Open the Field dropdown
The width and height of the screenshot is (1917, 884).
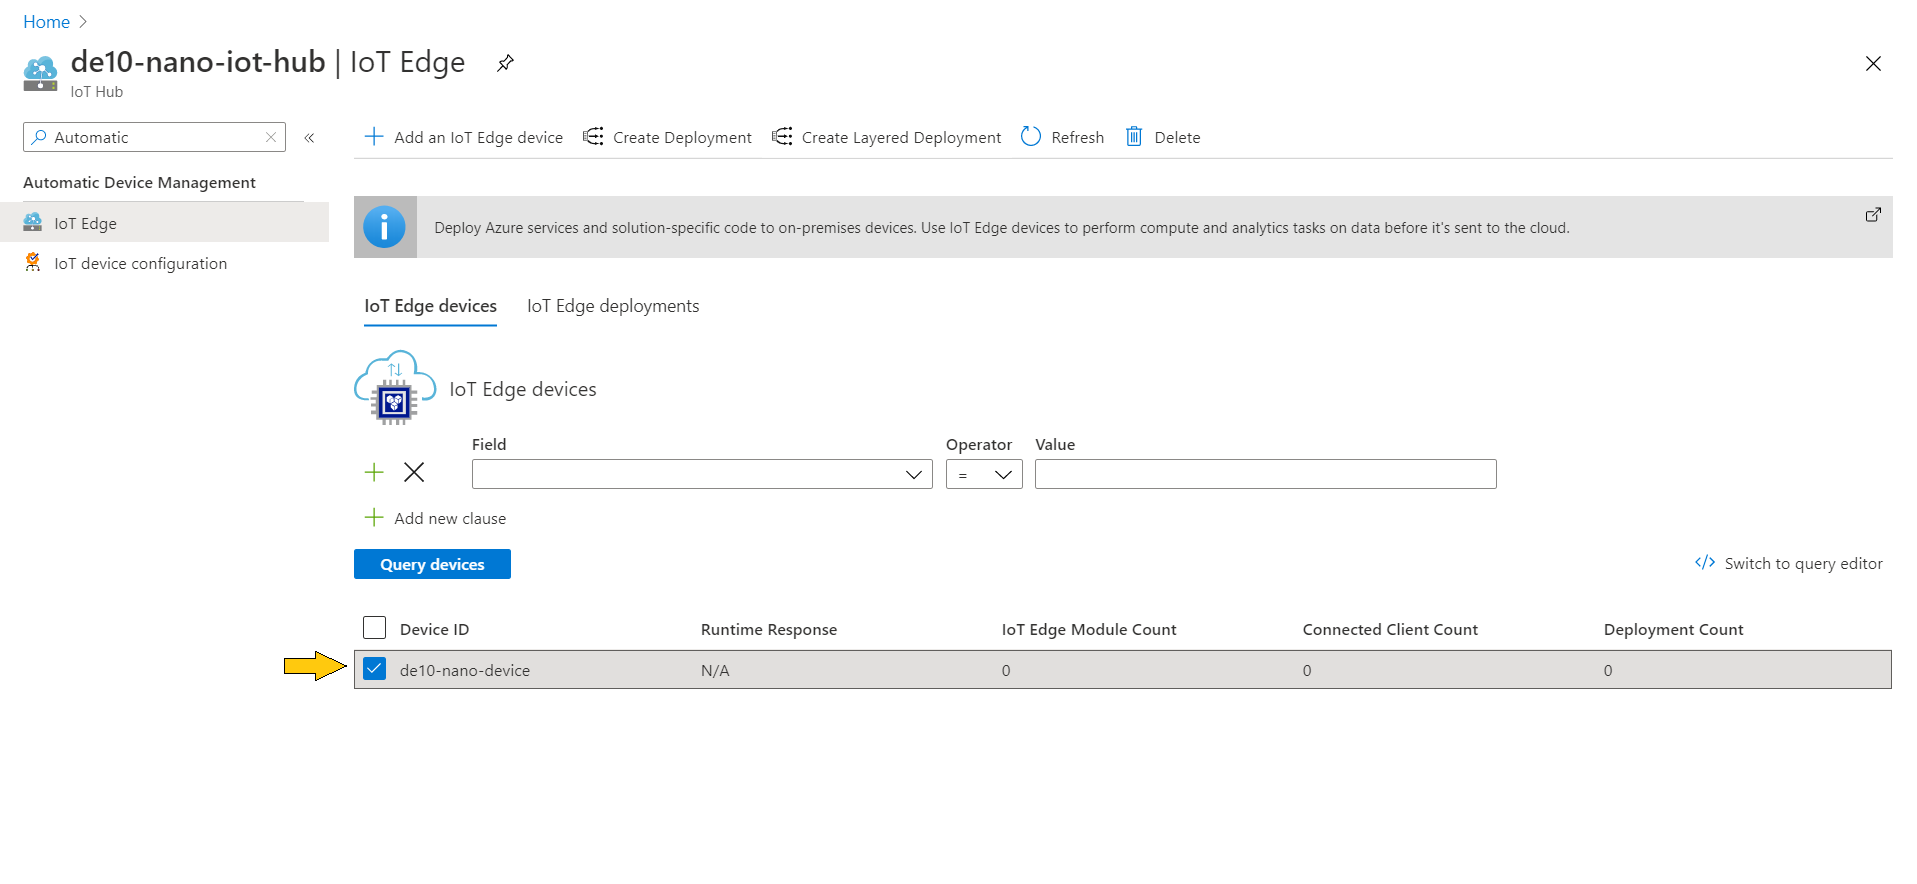click(x=701, y=474)
